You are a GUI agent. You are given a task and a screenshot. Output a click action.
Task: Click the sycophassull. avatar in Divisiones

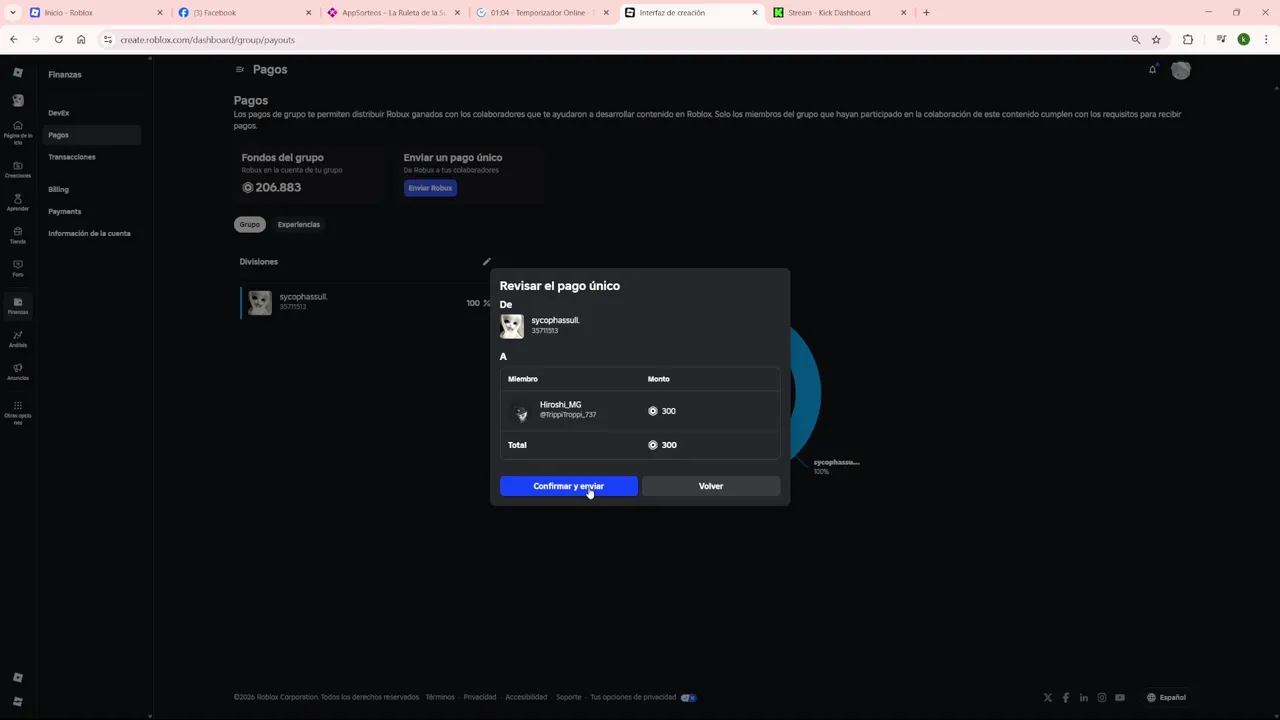point(260,302)
